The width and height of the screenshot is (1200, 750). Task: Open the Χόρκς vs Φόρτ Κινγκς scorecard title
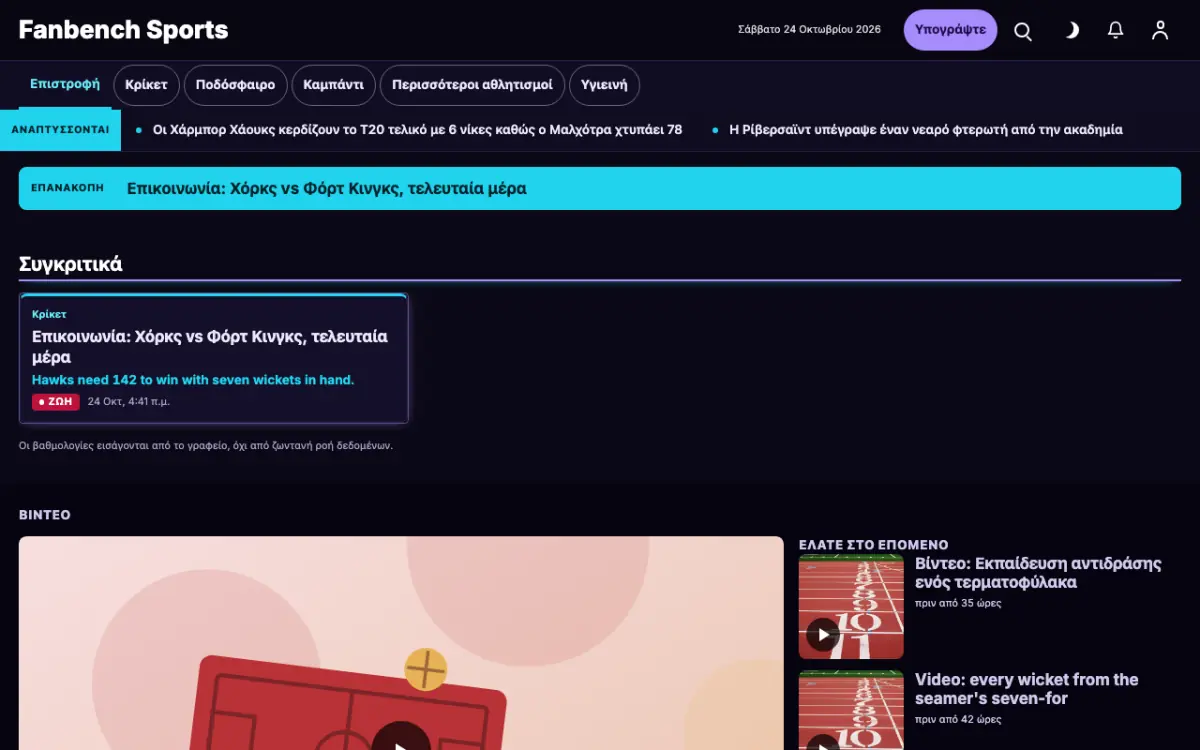210,346
